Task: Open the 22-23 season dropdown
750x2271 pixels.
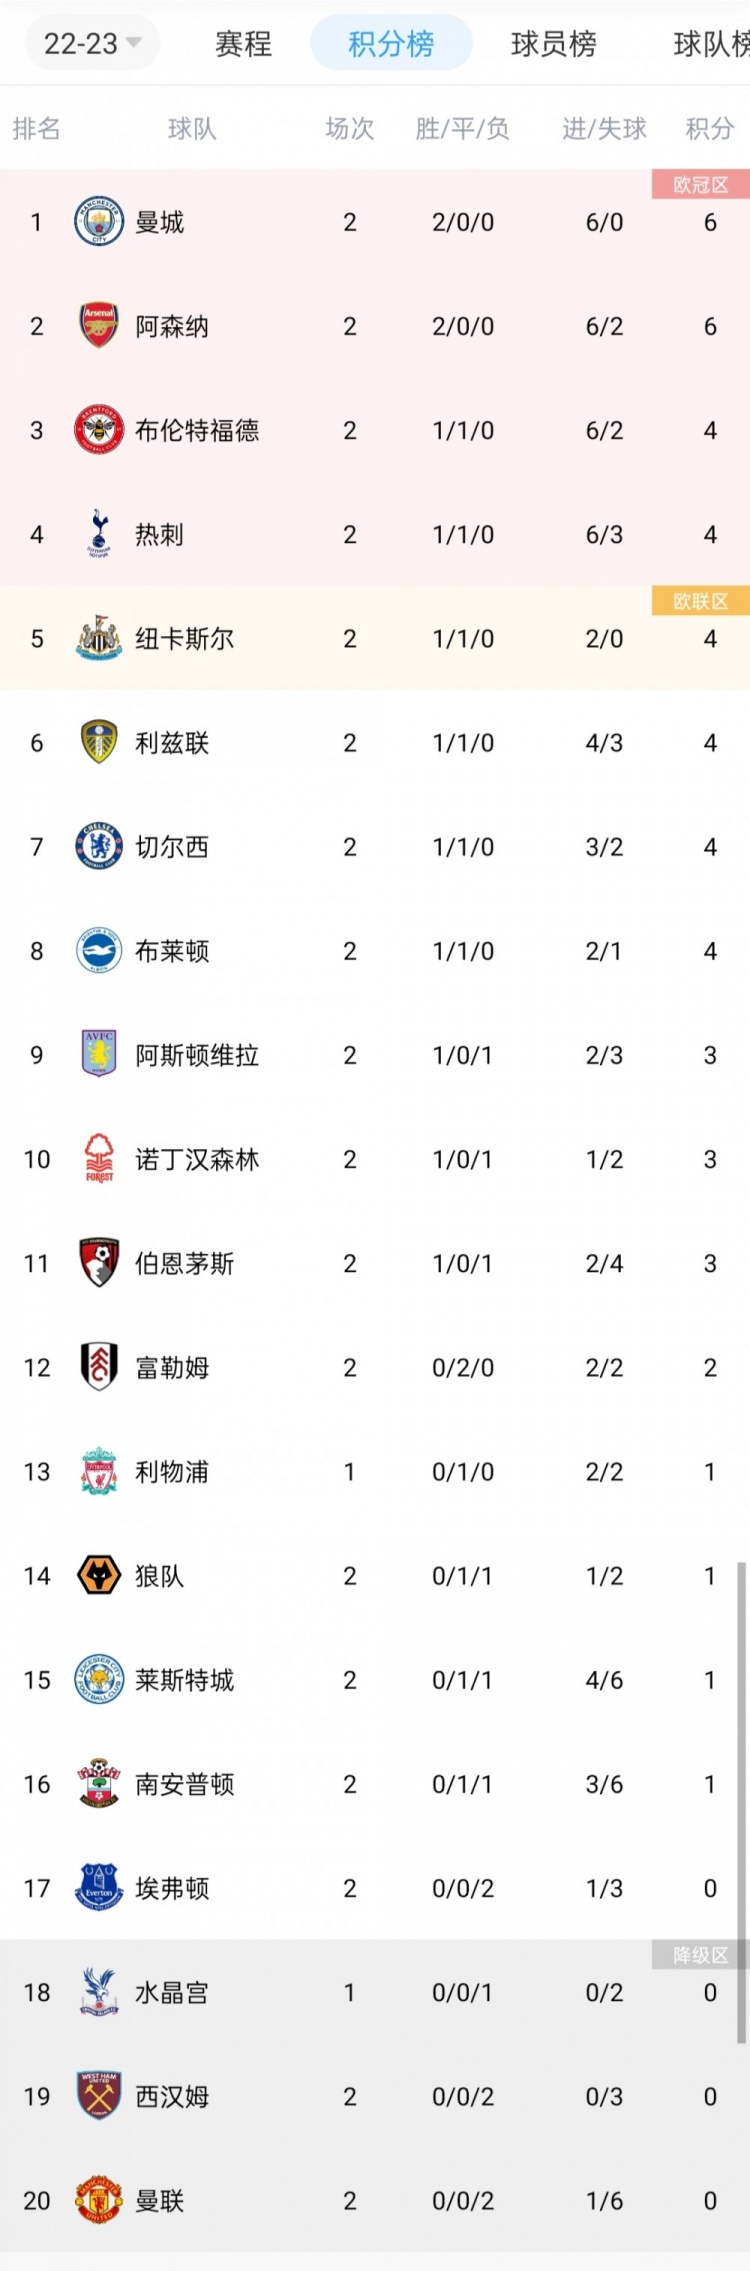Action: (x=92, y=43)
